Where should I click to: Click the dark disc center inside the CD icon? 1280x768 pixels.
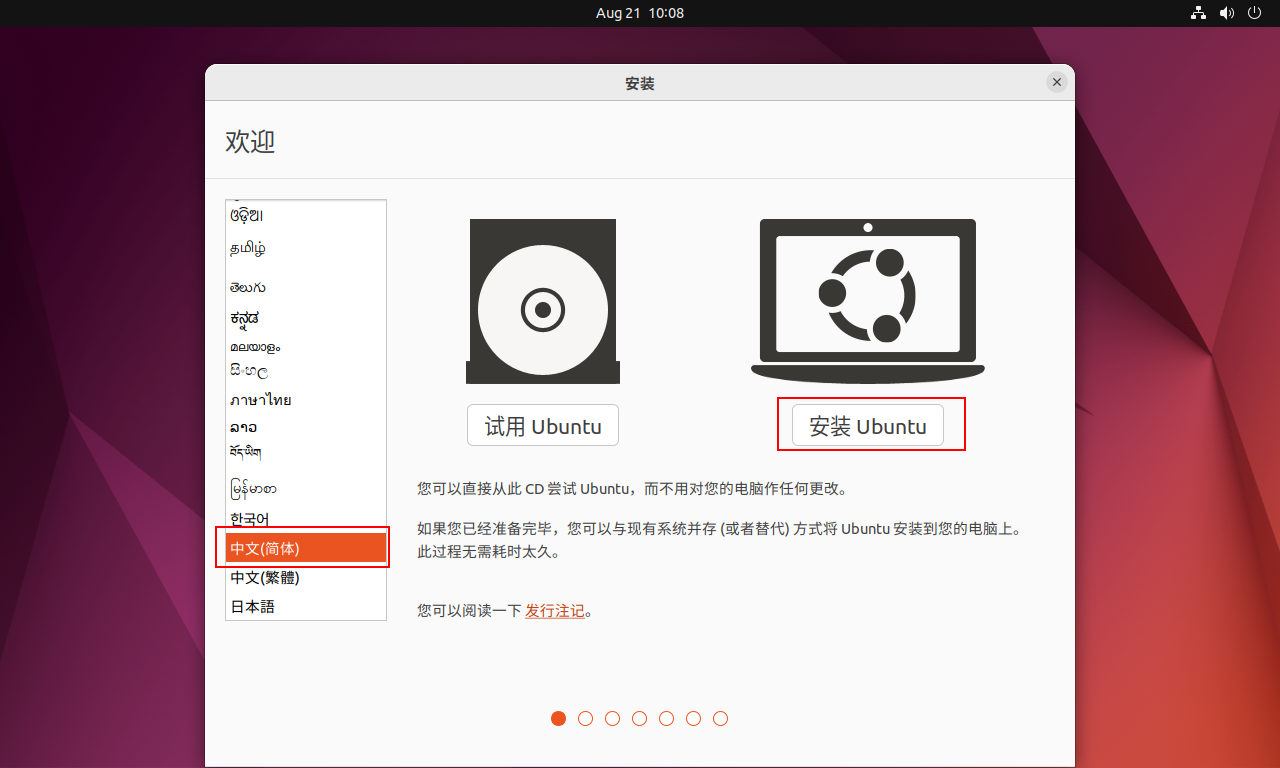point(542,310)
